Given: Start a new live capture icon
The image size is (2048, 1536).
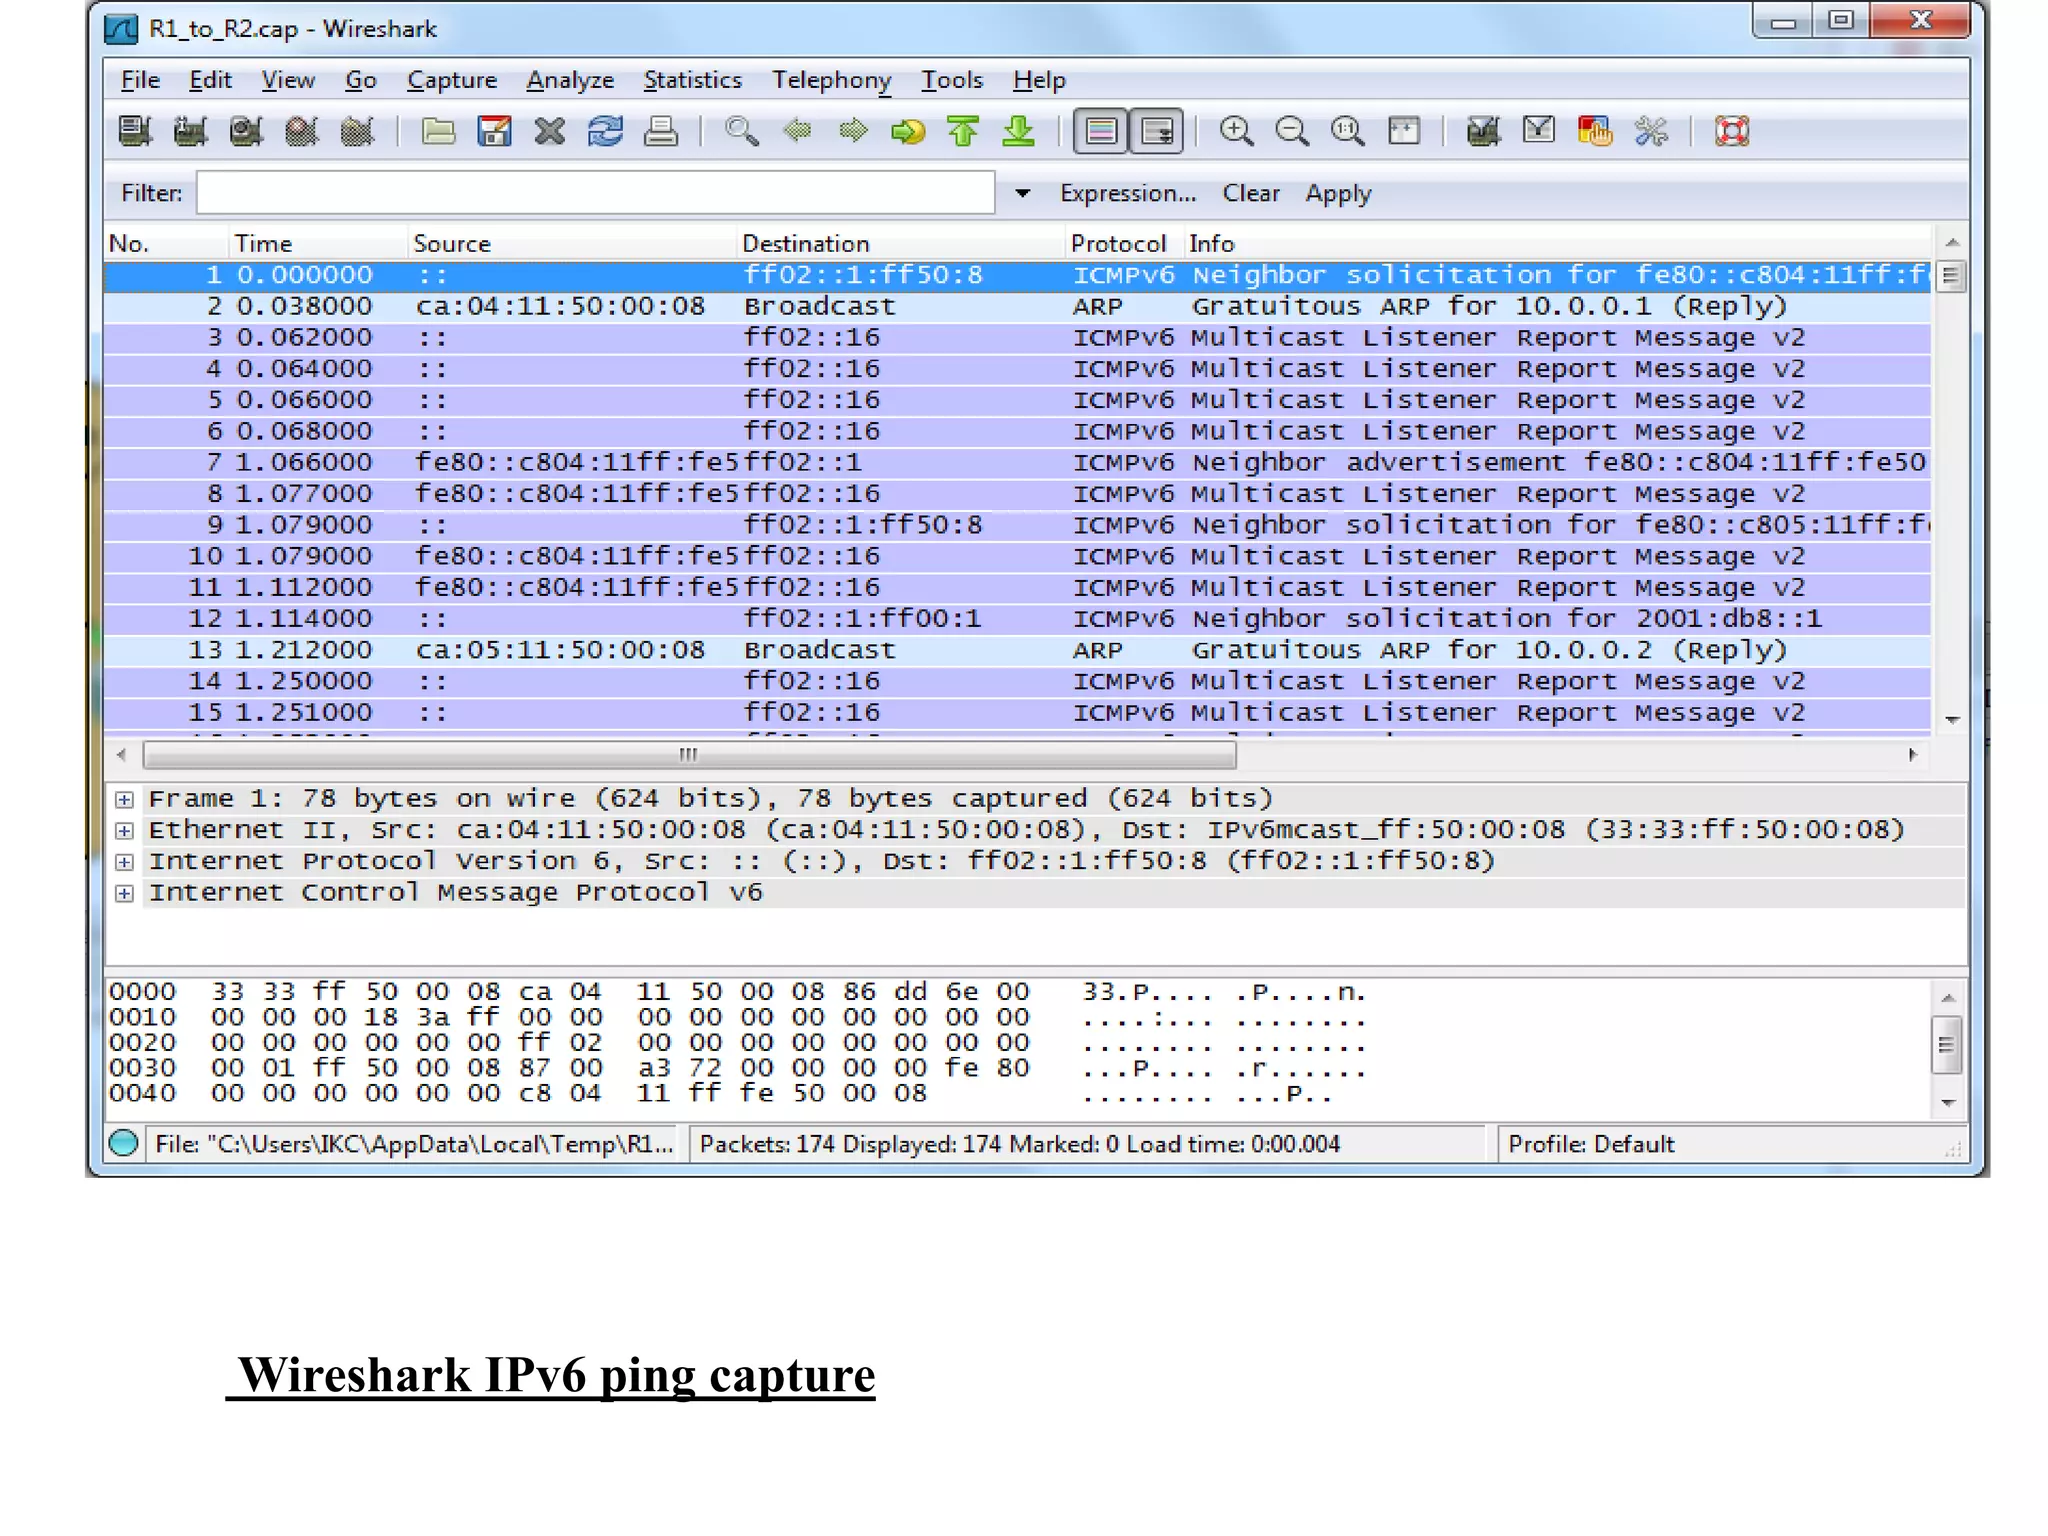Looking at the screenshot, I should tap(245, 131).
